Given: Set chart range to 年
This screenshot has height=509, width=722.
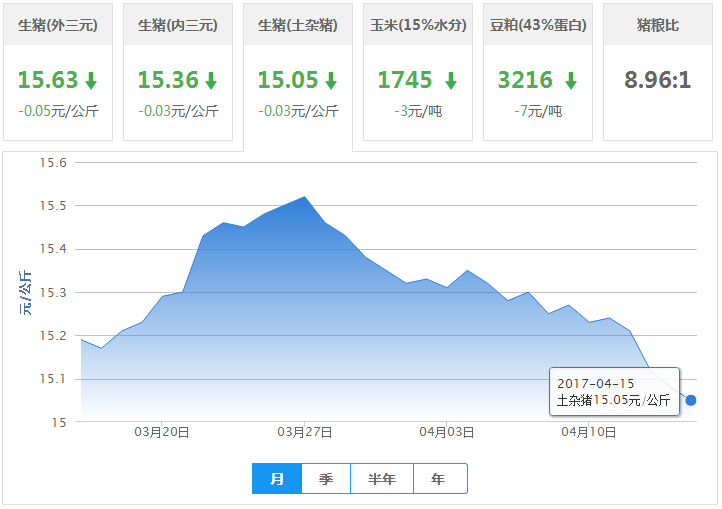Looking at the screenshot, I should point(439,479).
